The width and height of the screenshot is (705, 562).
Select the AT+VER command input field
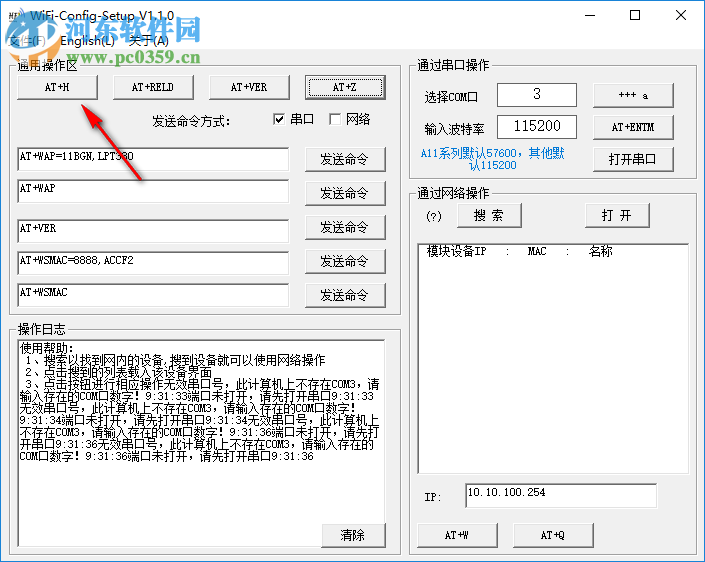pyautogui.click(x=153, y=231)
